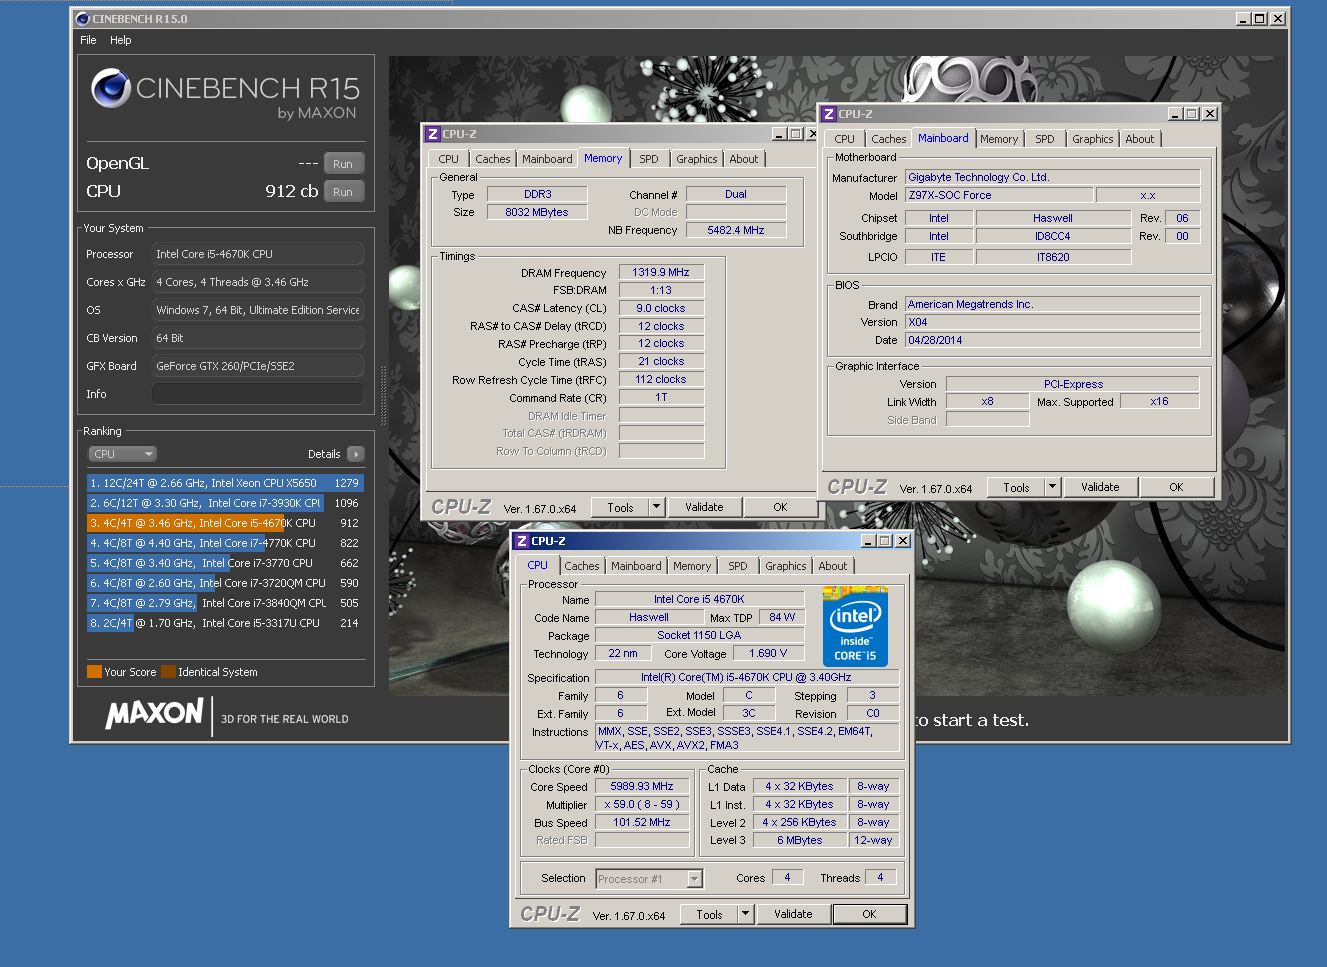
Task: Switch to Graphics tab in Mainboard CPU-Z window
Action: [1092, 139]
